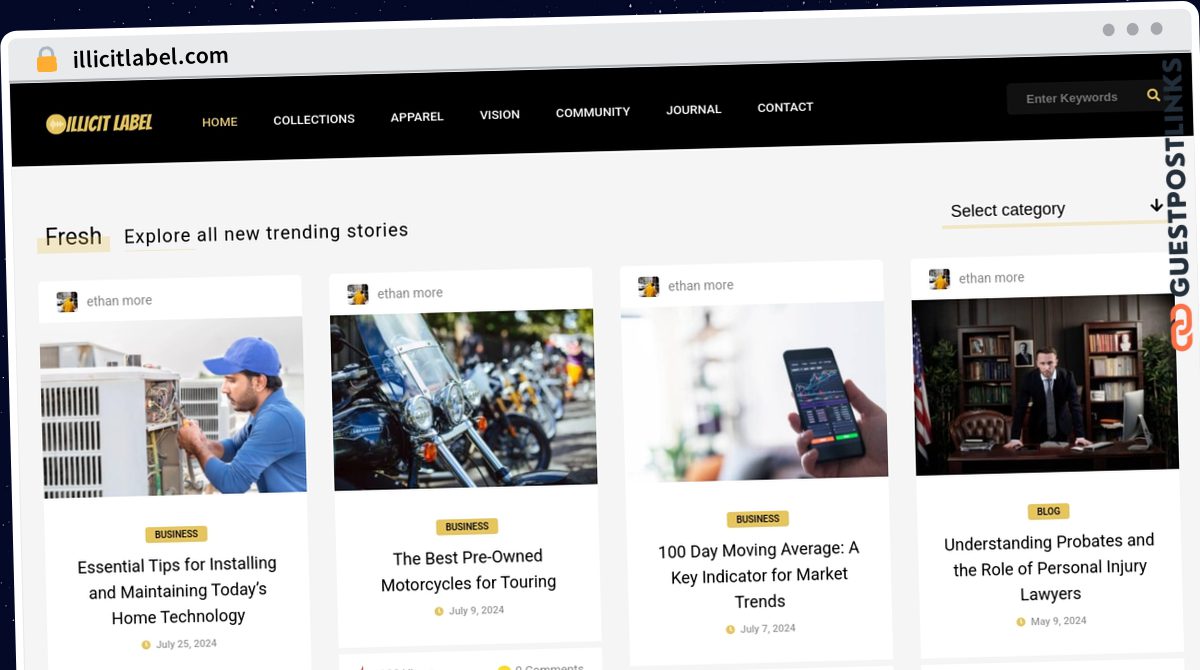
Task: Click the BUSINESS tag on the home technology post
Action: coord(176,534)
